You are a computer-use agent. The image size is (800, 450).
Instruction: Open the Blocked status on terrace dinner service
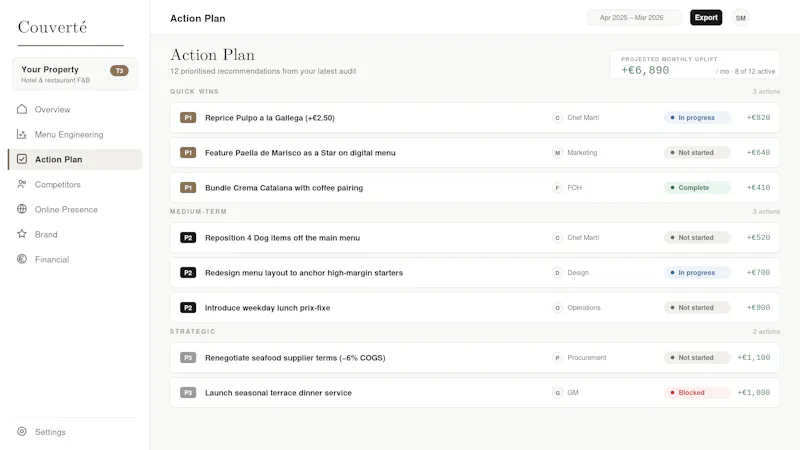pyautogui.click(x=697, y=393)
